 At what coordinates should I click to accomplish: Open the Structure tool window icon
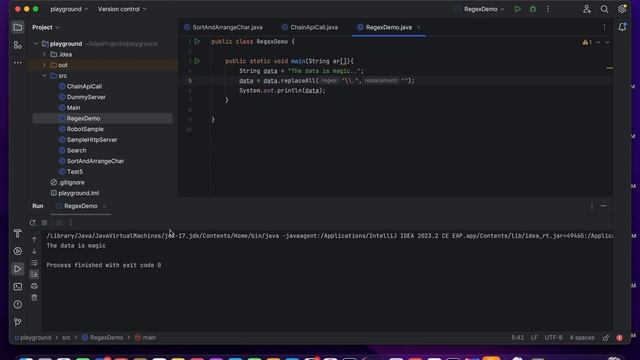(x=18, y=45)
